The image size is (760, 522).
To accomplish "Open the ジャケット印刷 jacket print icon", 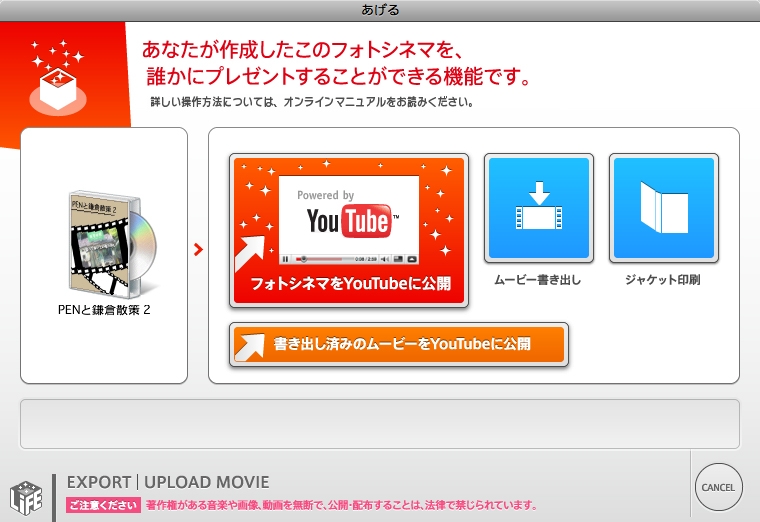I will tap(664, 208).
